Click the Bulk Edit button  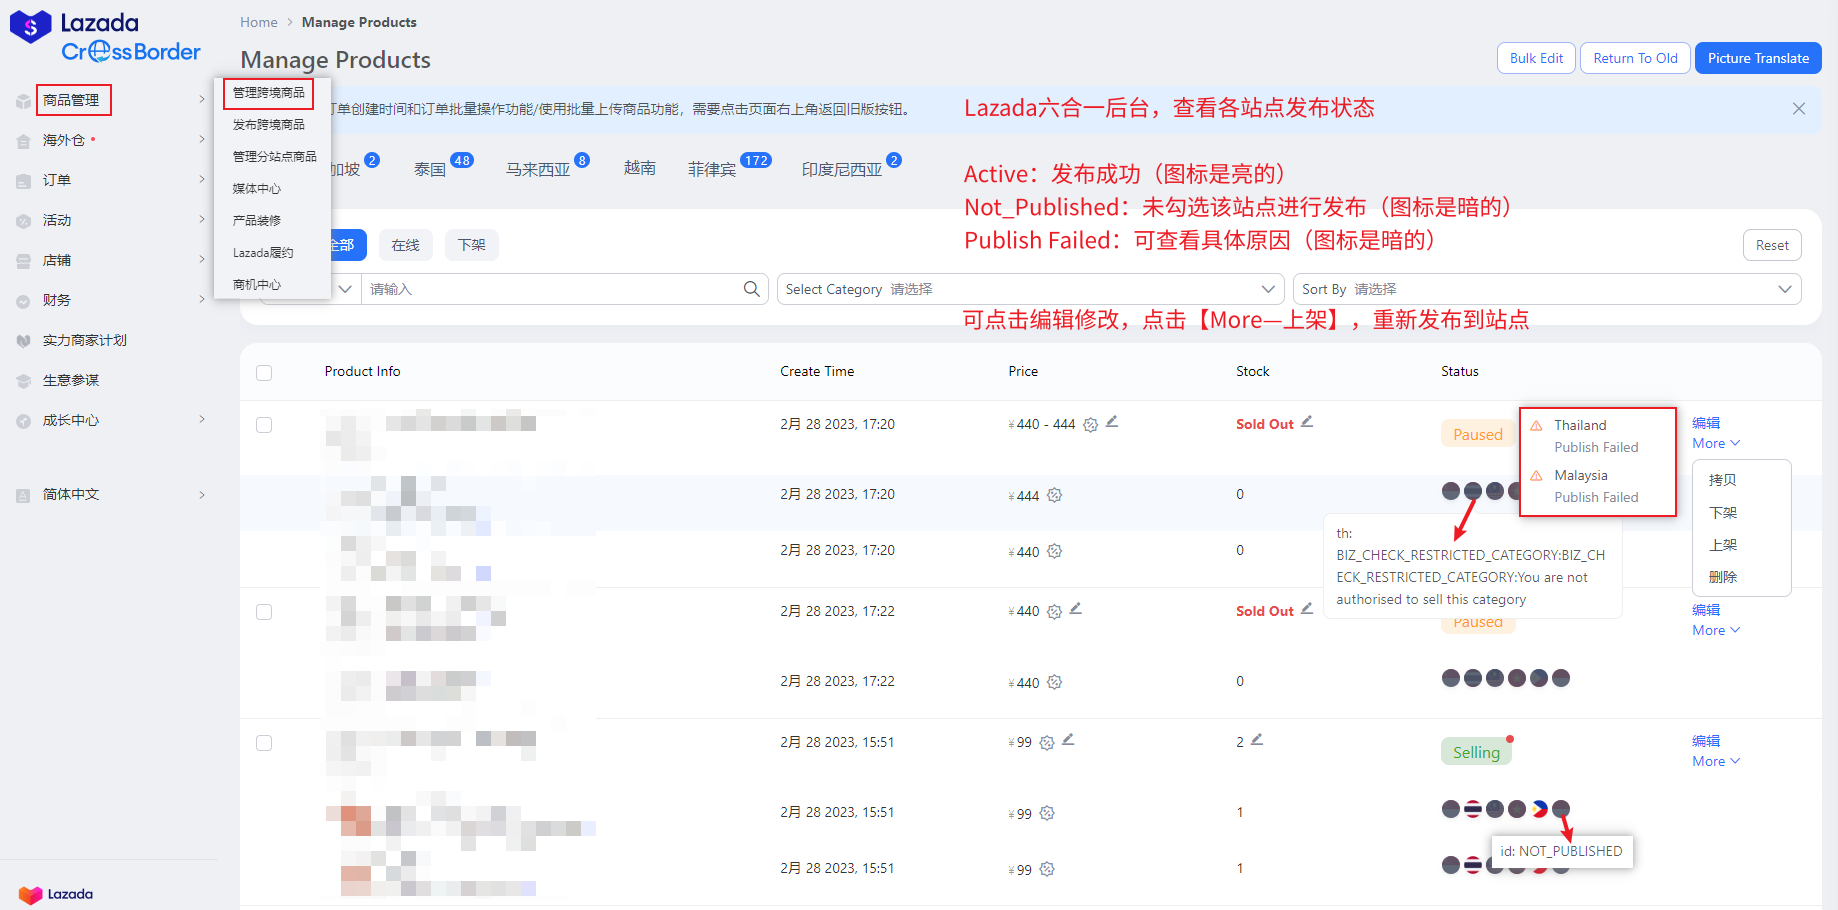pyautogui.click(x=1536, y=58)
